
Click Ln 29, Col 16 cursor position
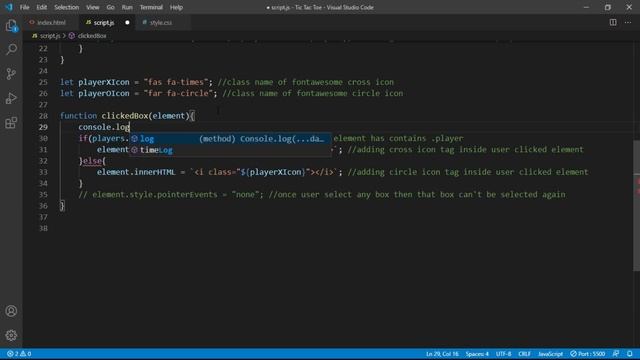(x=442, y=354)
